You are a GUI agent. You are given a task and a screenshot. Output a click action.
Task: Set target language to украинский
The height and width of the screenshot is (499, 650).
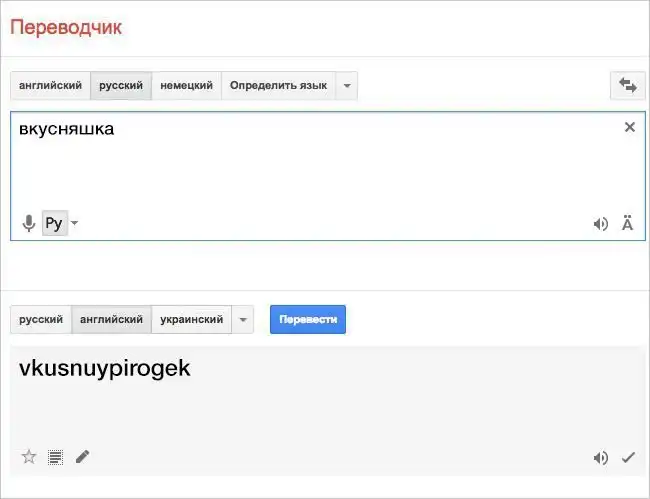(191, 320)
